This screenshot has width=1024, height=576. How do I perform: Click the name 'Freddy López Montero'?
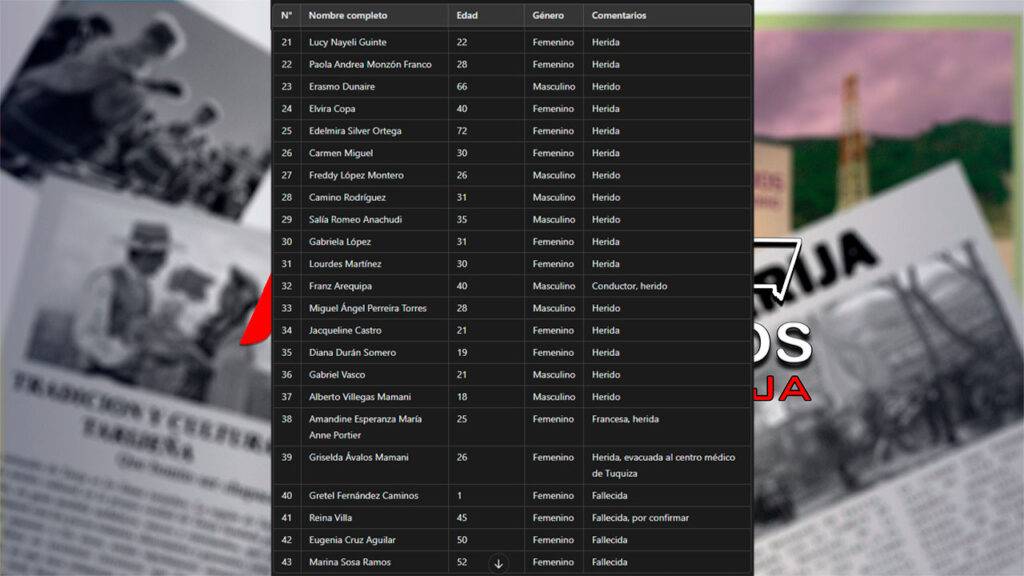point(356,176)
